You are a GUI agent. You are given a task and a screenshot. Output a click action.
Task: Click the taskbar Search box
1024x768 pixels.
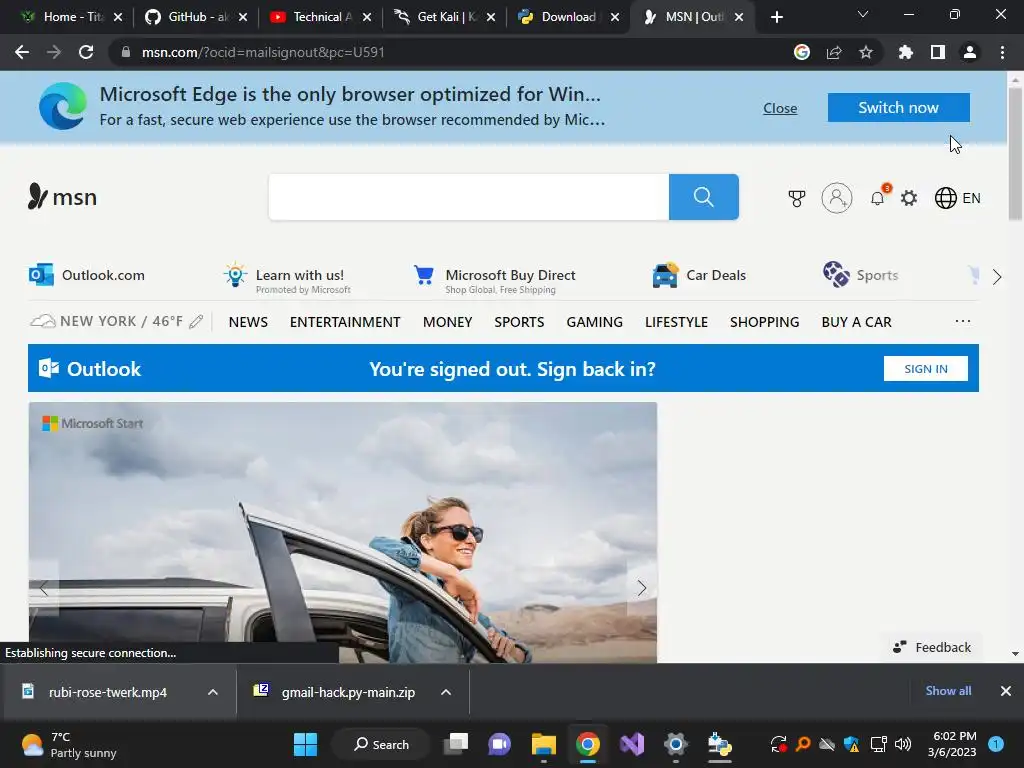381,744
